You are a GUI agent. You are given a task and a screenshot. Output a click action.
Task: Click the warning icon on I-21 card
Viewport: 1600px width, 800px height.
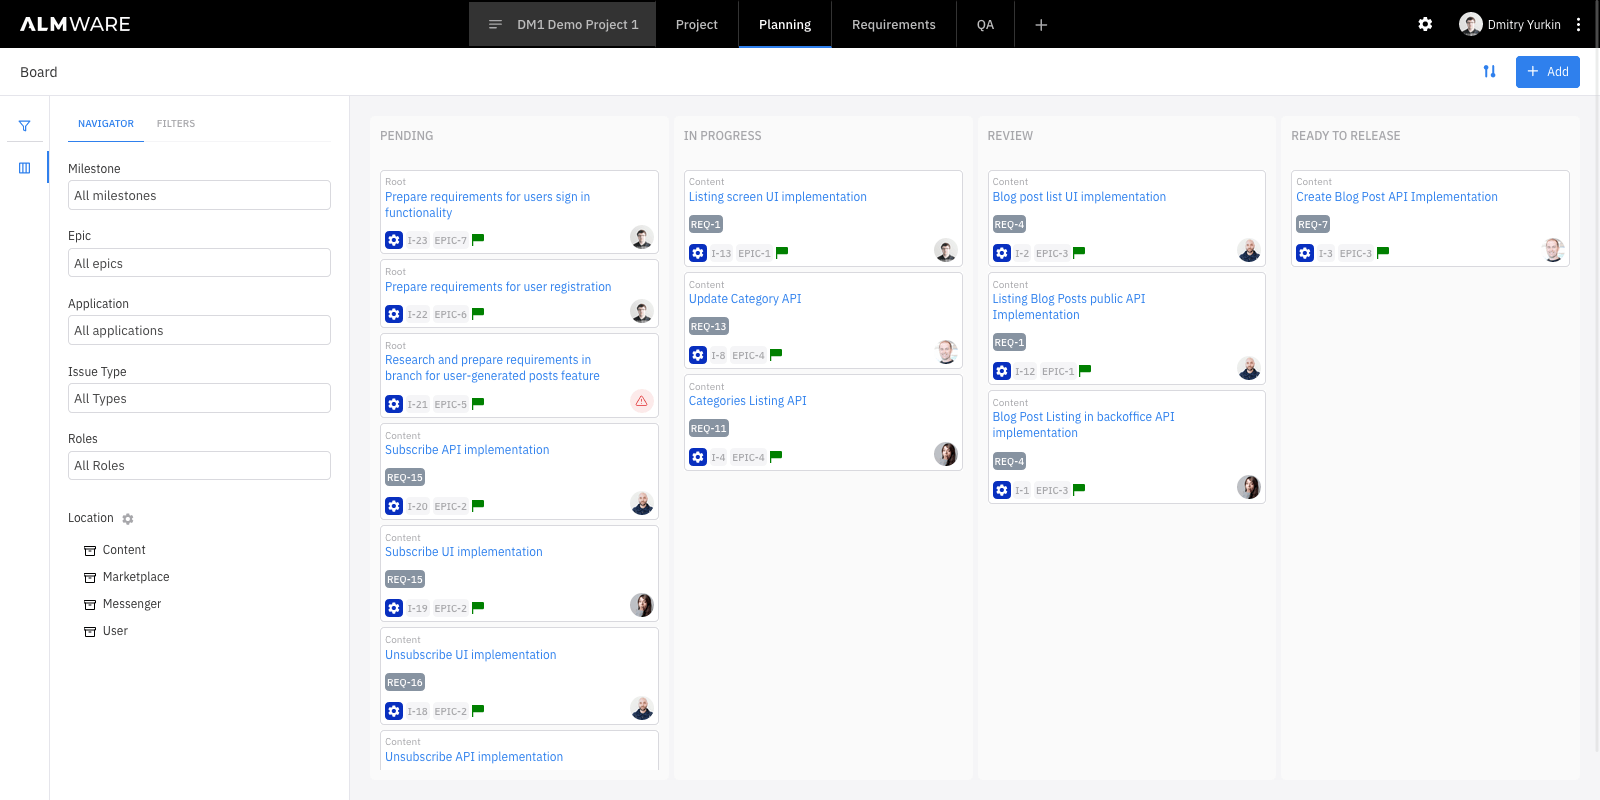[642, 401]
